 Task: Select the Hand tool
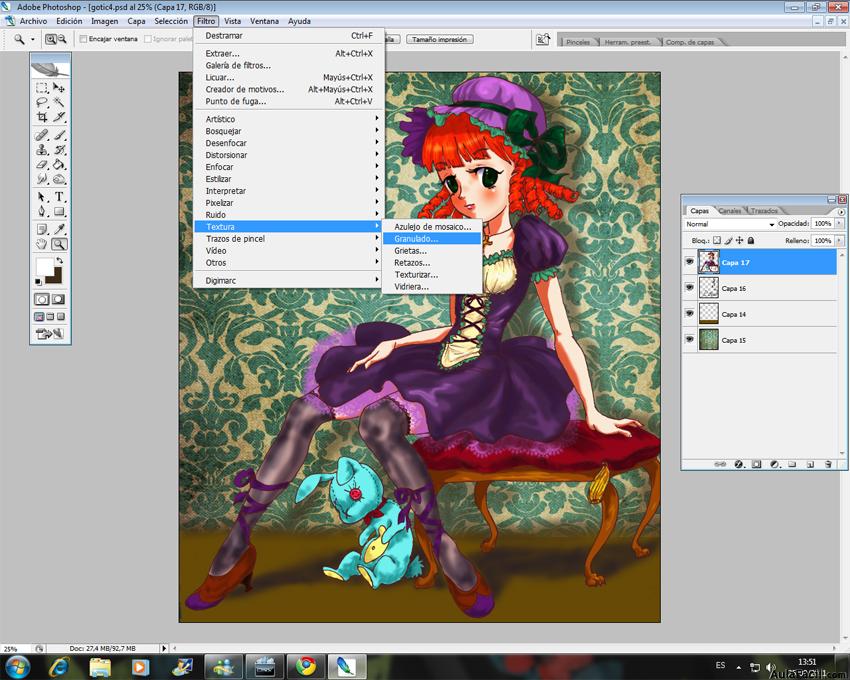coord(42,244)
